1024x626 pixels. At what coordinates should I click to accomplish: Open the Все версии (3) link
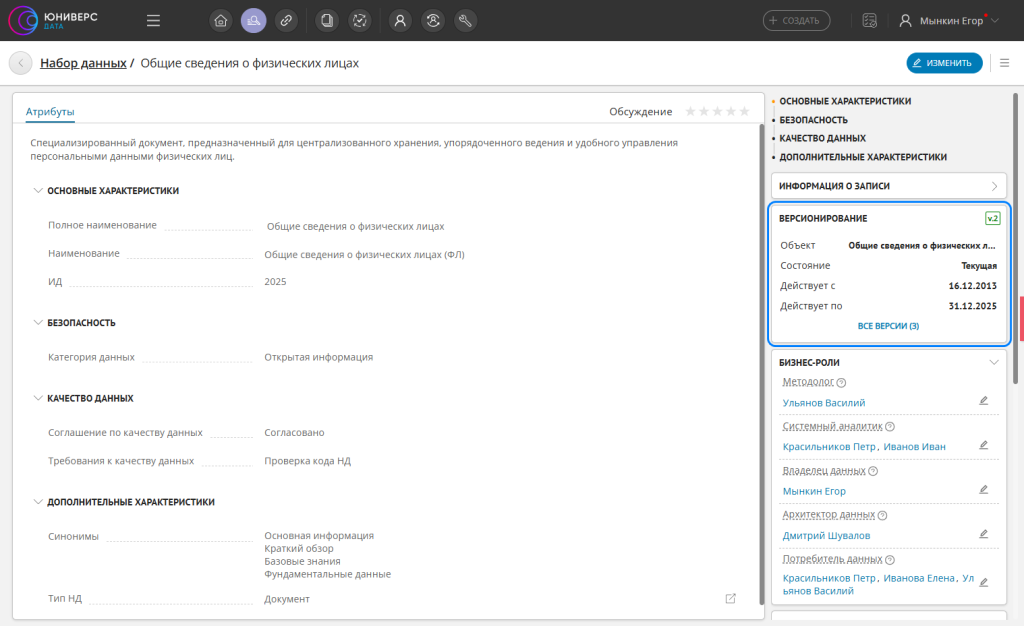888,326
